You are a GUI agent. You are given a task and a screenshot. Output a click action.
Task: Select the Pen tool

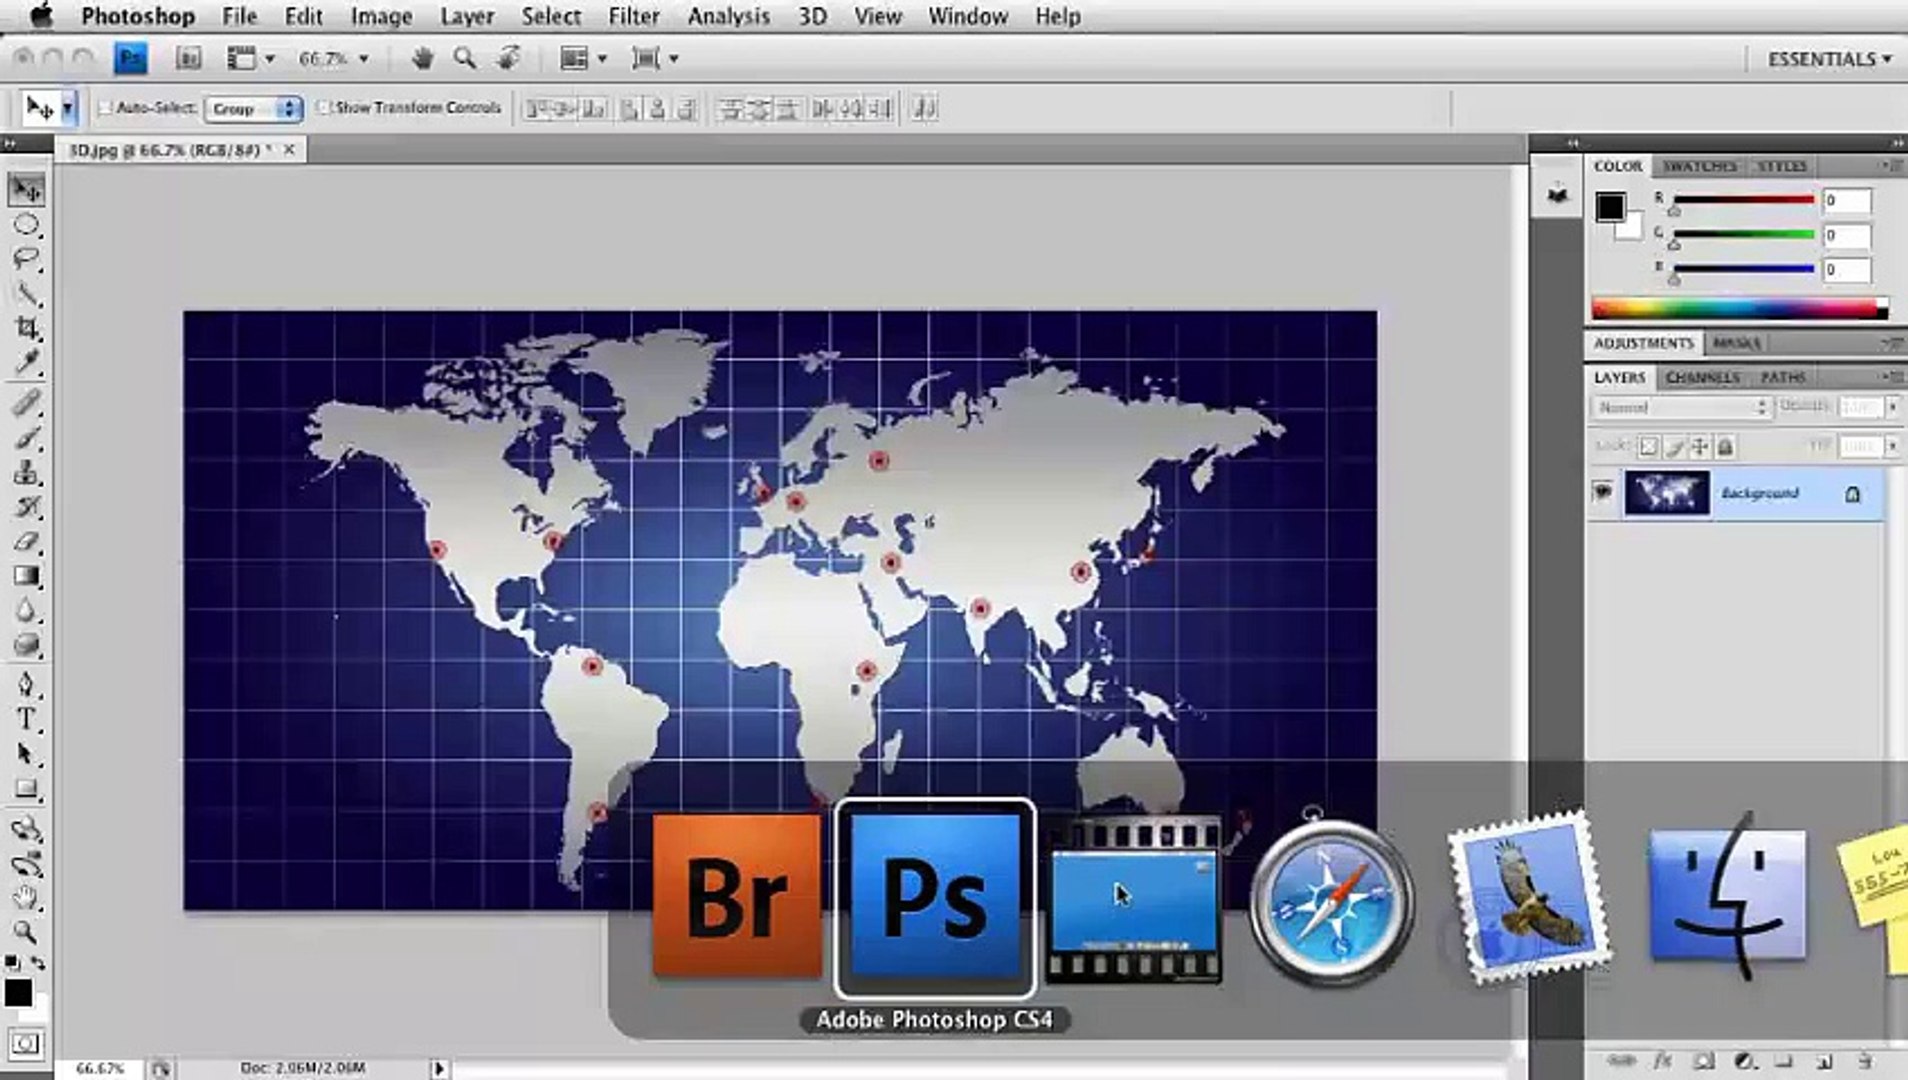26,684
